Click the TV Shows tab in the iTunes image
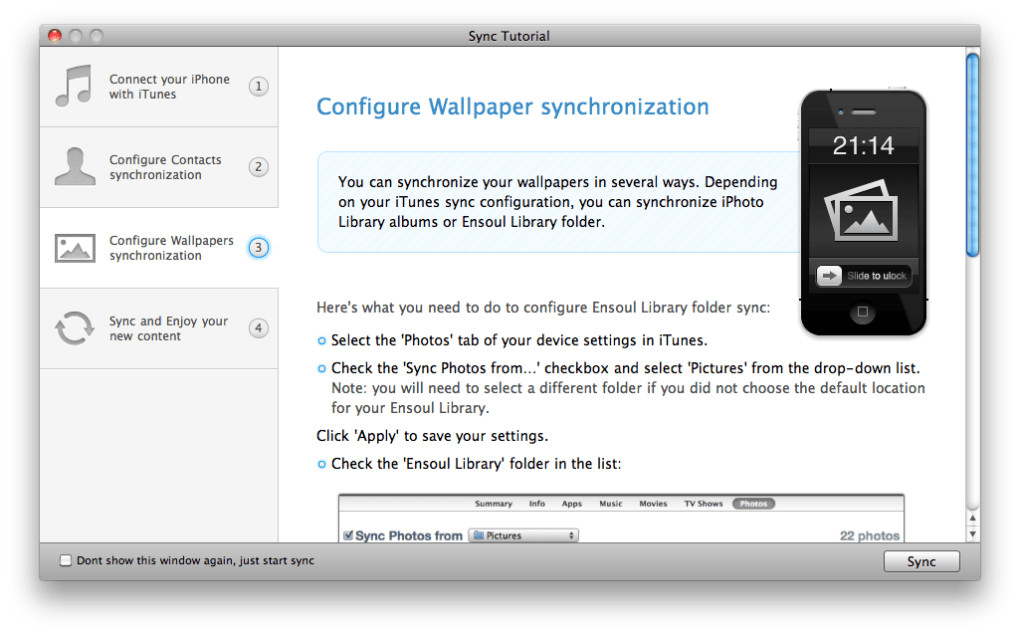 (x=703, y=504)
